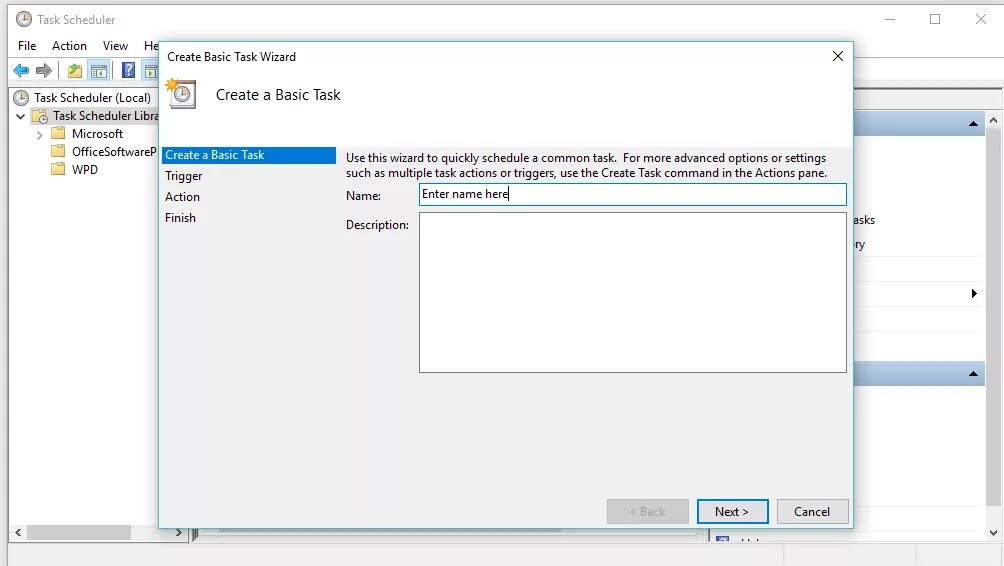This screenshot has width=1004, height=566.
Task: Click the blue Back arrow toolbar icon
Action: (21, 70)
